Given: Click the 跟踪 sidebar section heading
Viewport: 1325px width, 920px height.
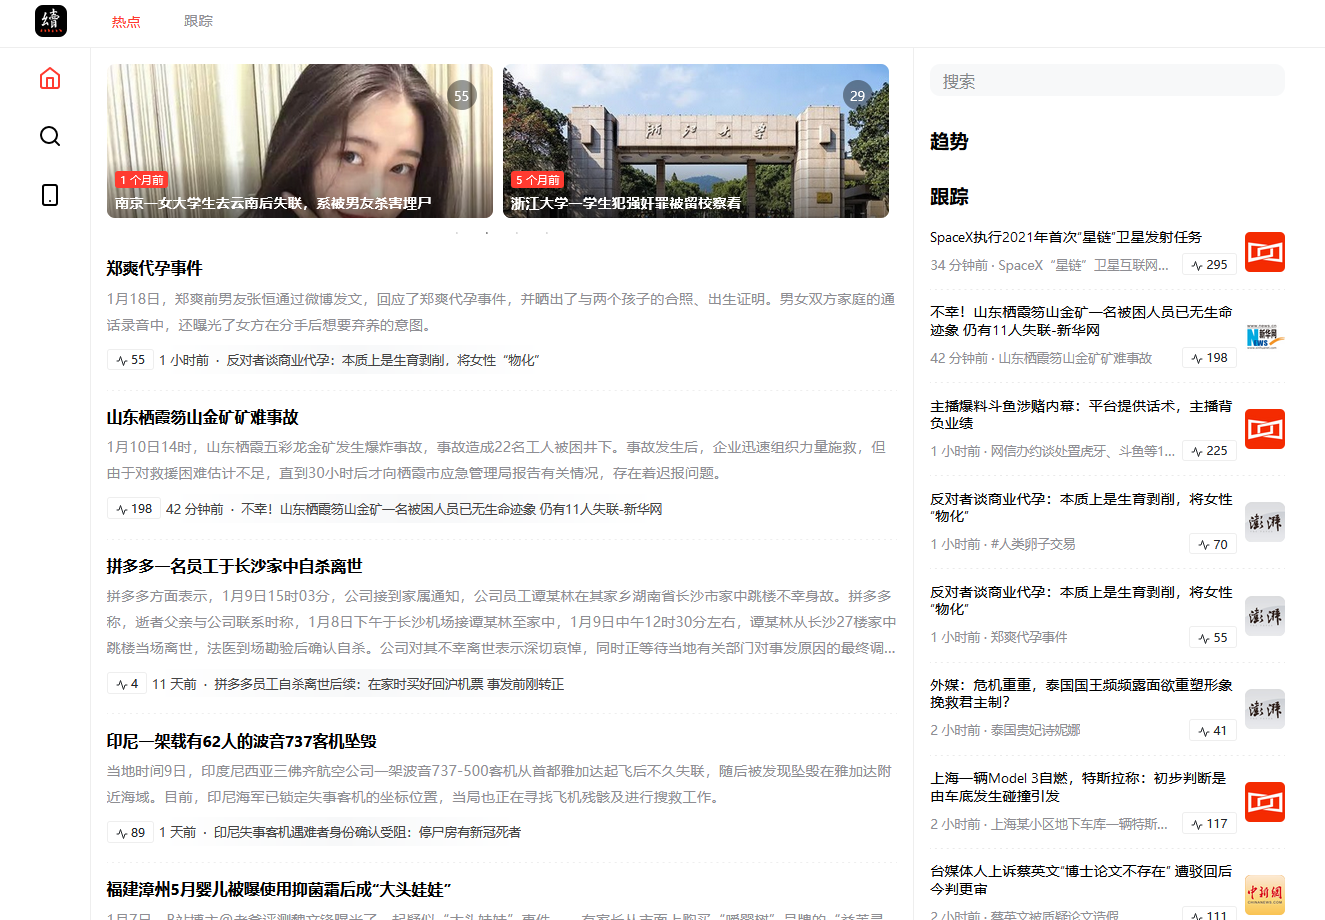Looking at the screenshot, I should [x=949, y=196].
